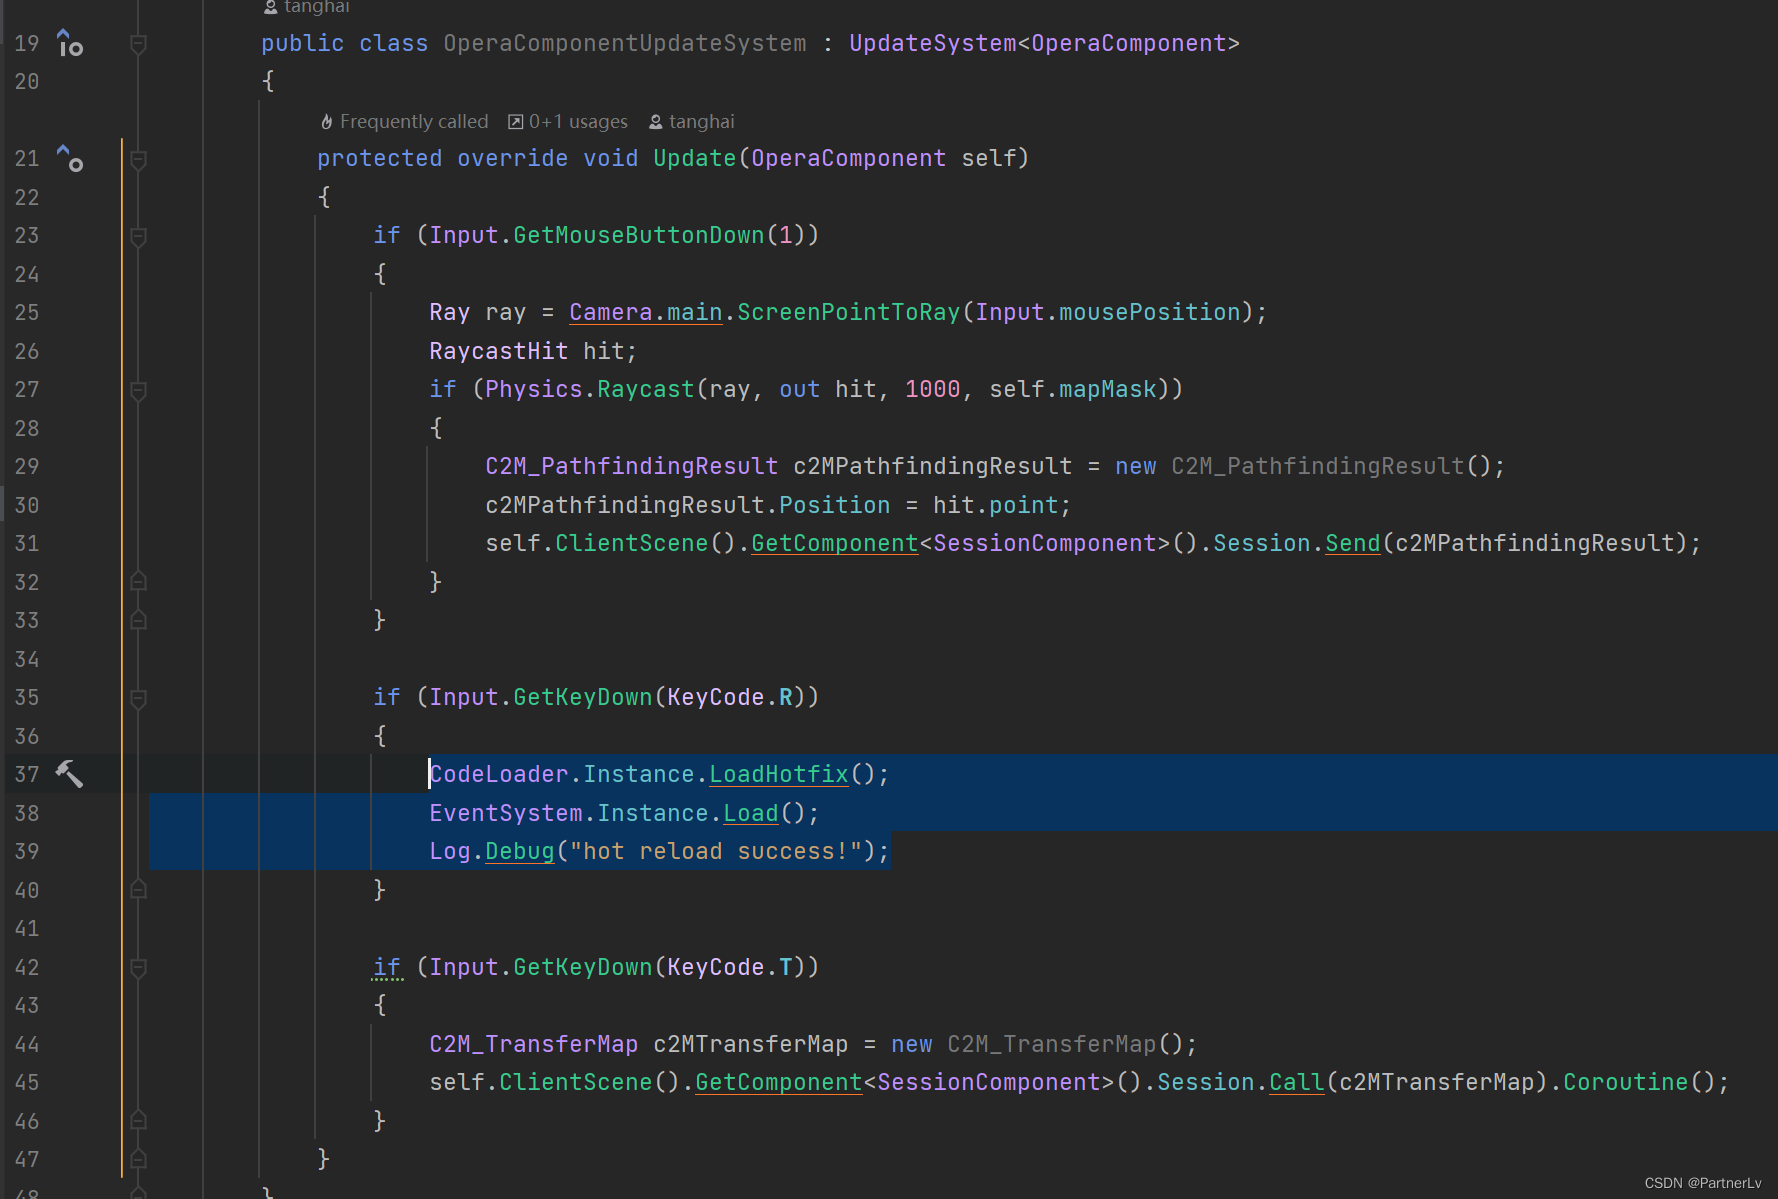Screen dimensions: 1778x1199
Task: Click line number 37 in the gutter
Action: [27, 774]
